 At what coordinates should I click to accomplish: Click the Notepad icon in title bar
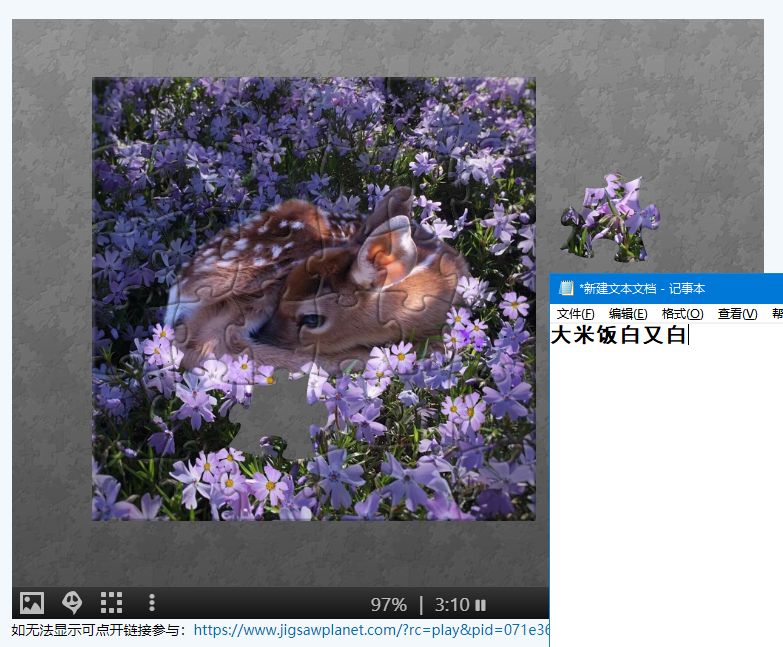(566, 288)
